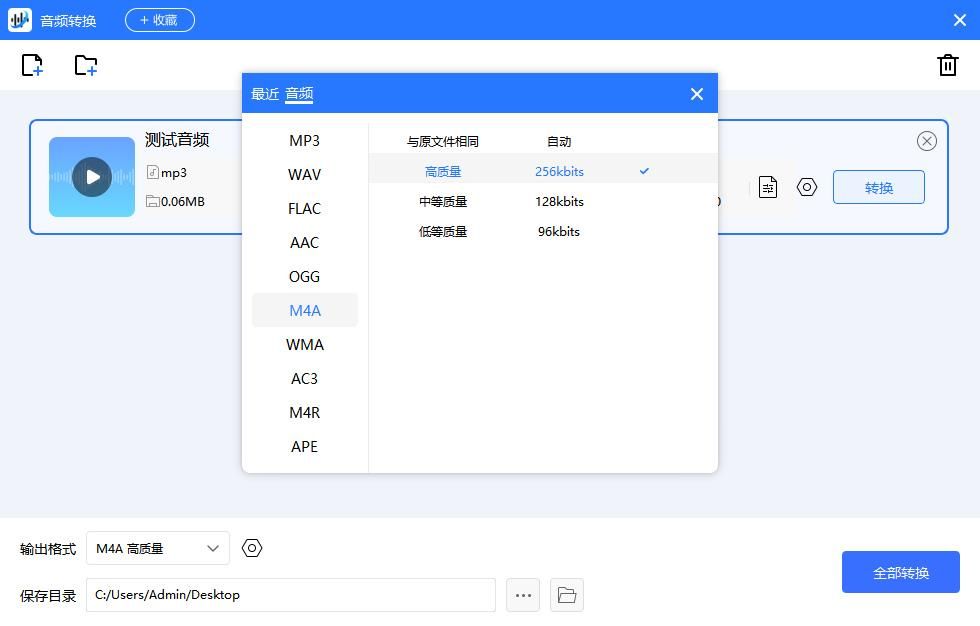Select OGG format
The width and height of the screenshot is (980, 626).
coord(304,277)
